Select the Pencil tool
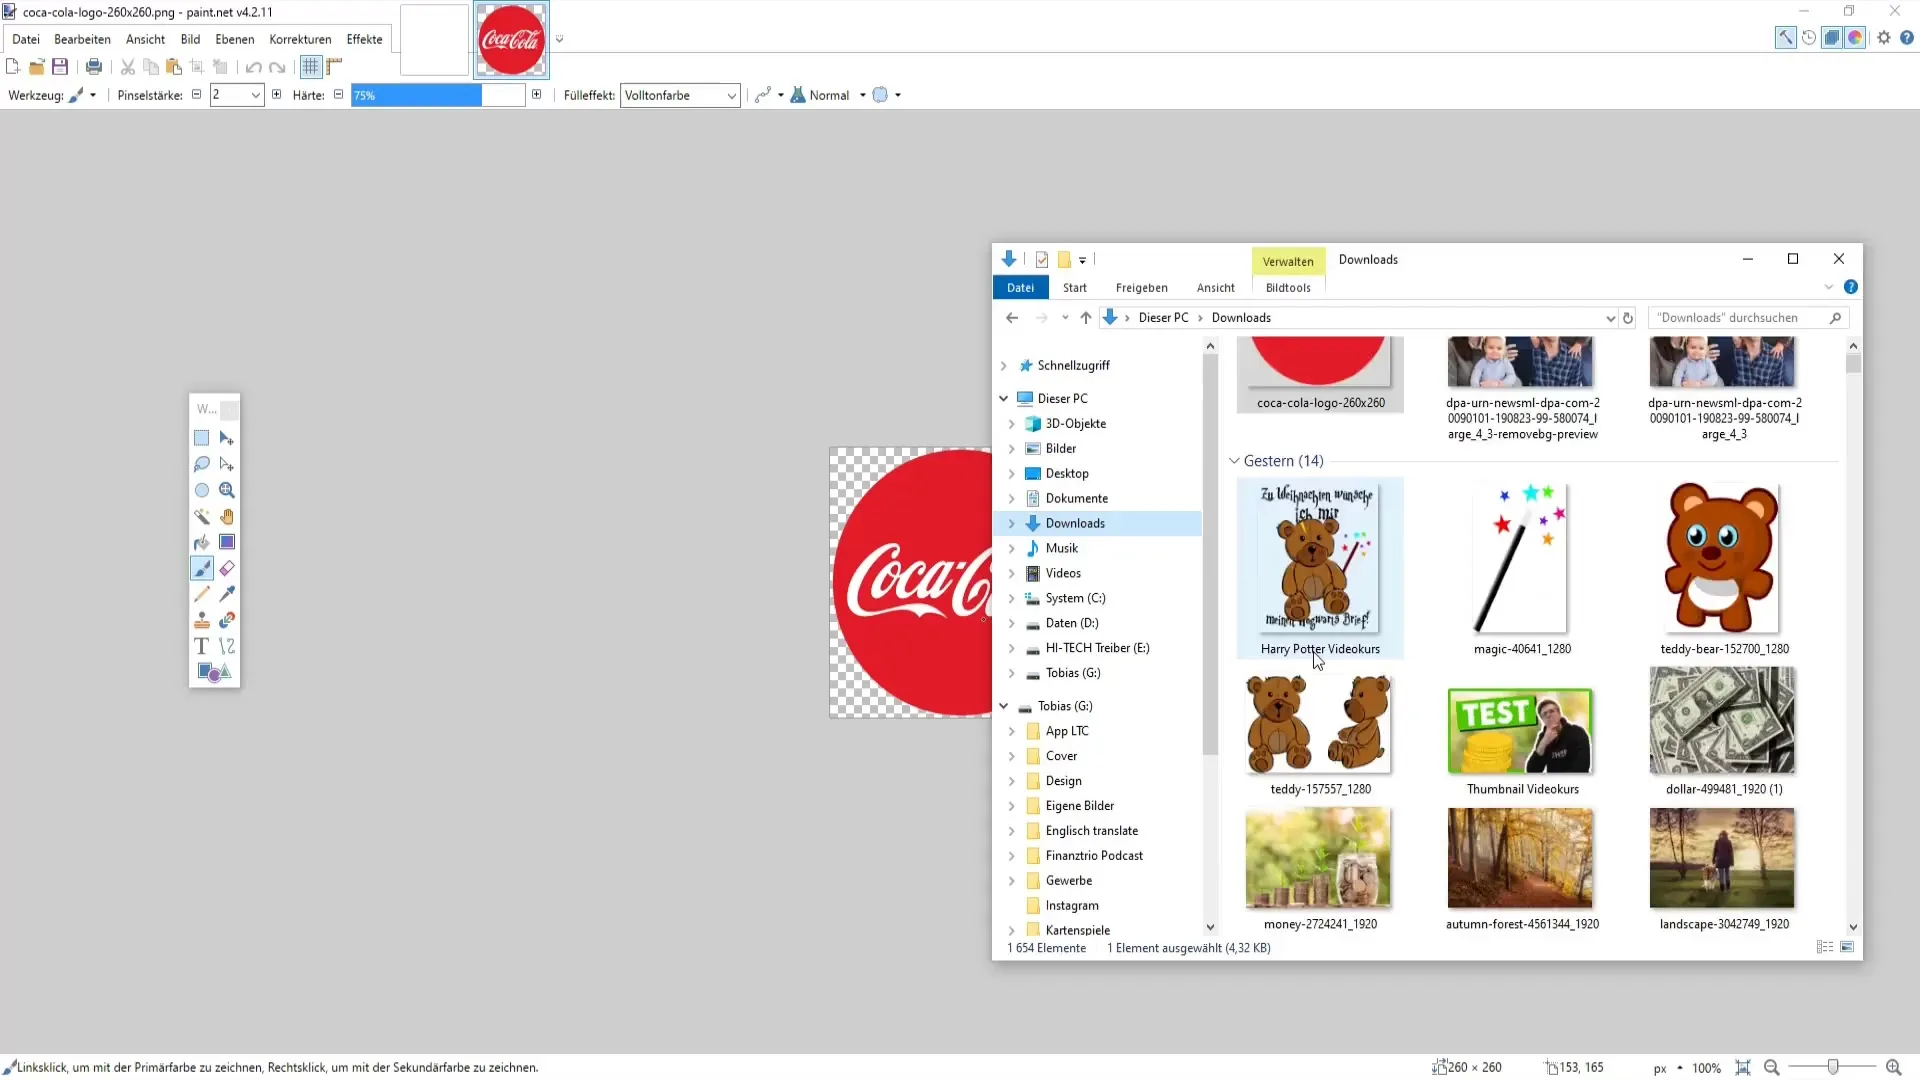The height and width of the screenshot is (1080, 1920). (201, 594)
